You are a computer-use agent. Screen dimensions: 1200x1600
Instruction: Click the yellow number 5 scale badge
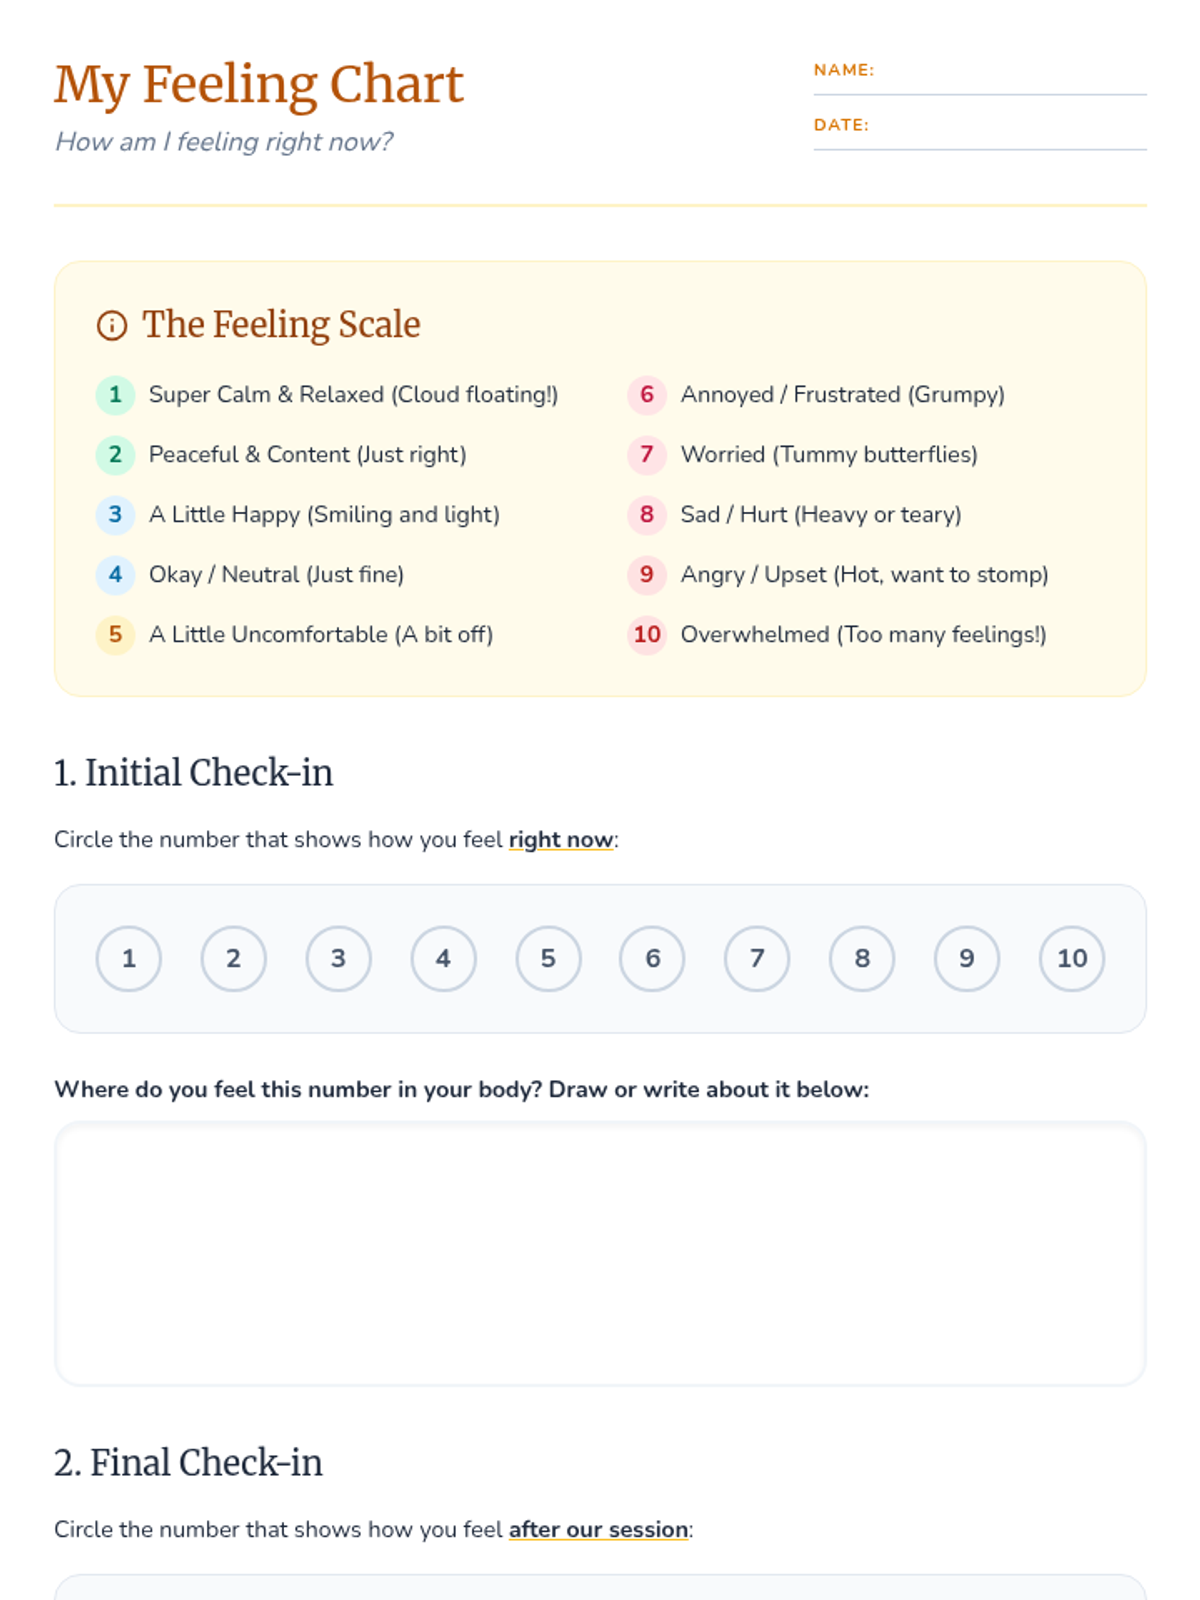[115, 635]
